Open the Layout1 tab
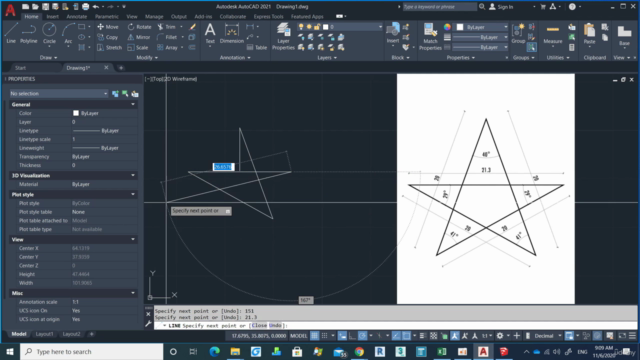The image size is (640, 360). [x=44, y=334]
